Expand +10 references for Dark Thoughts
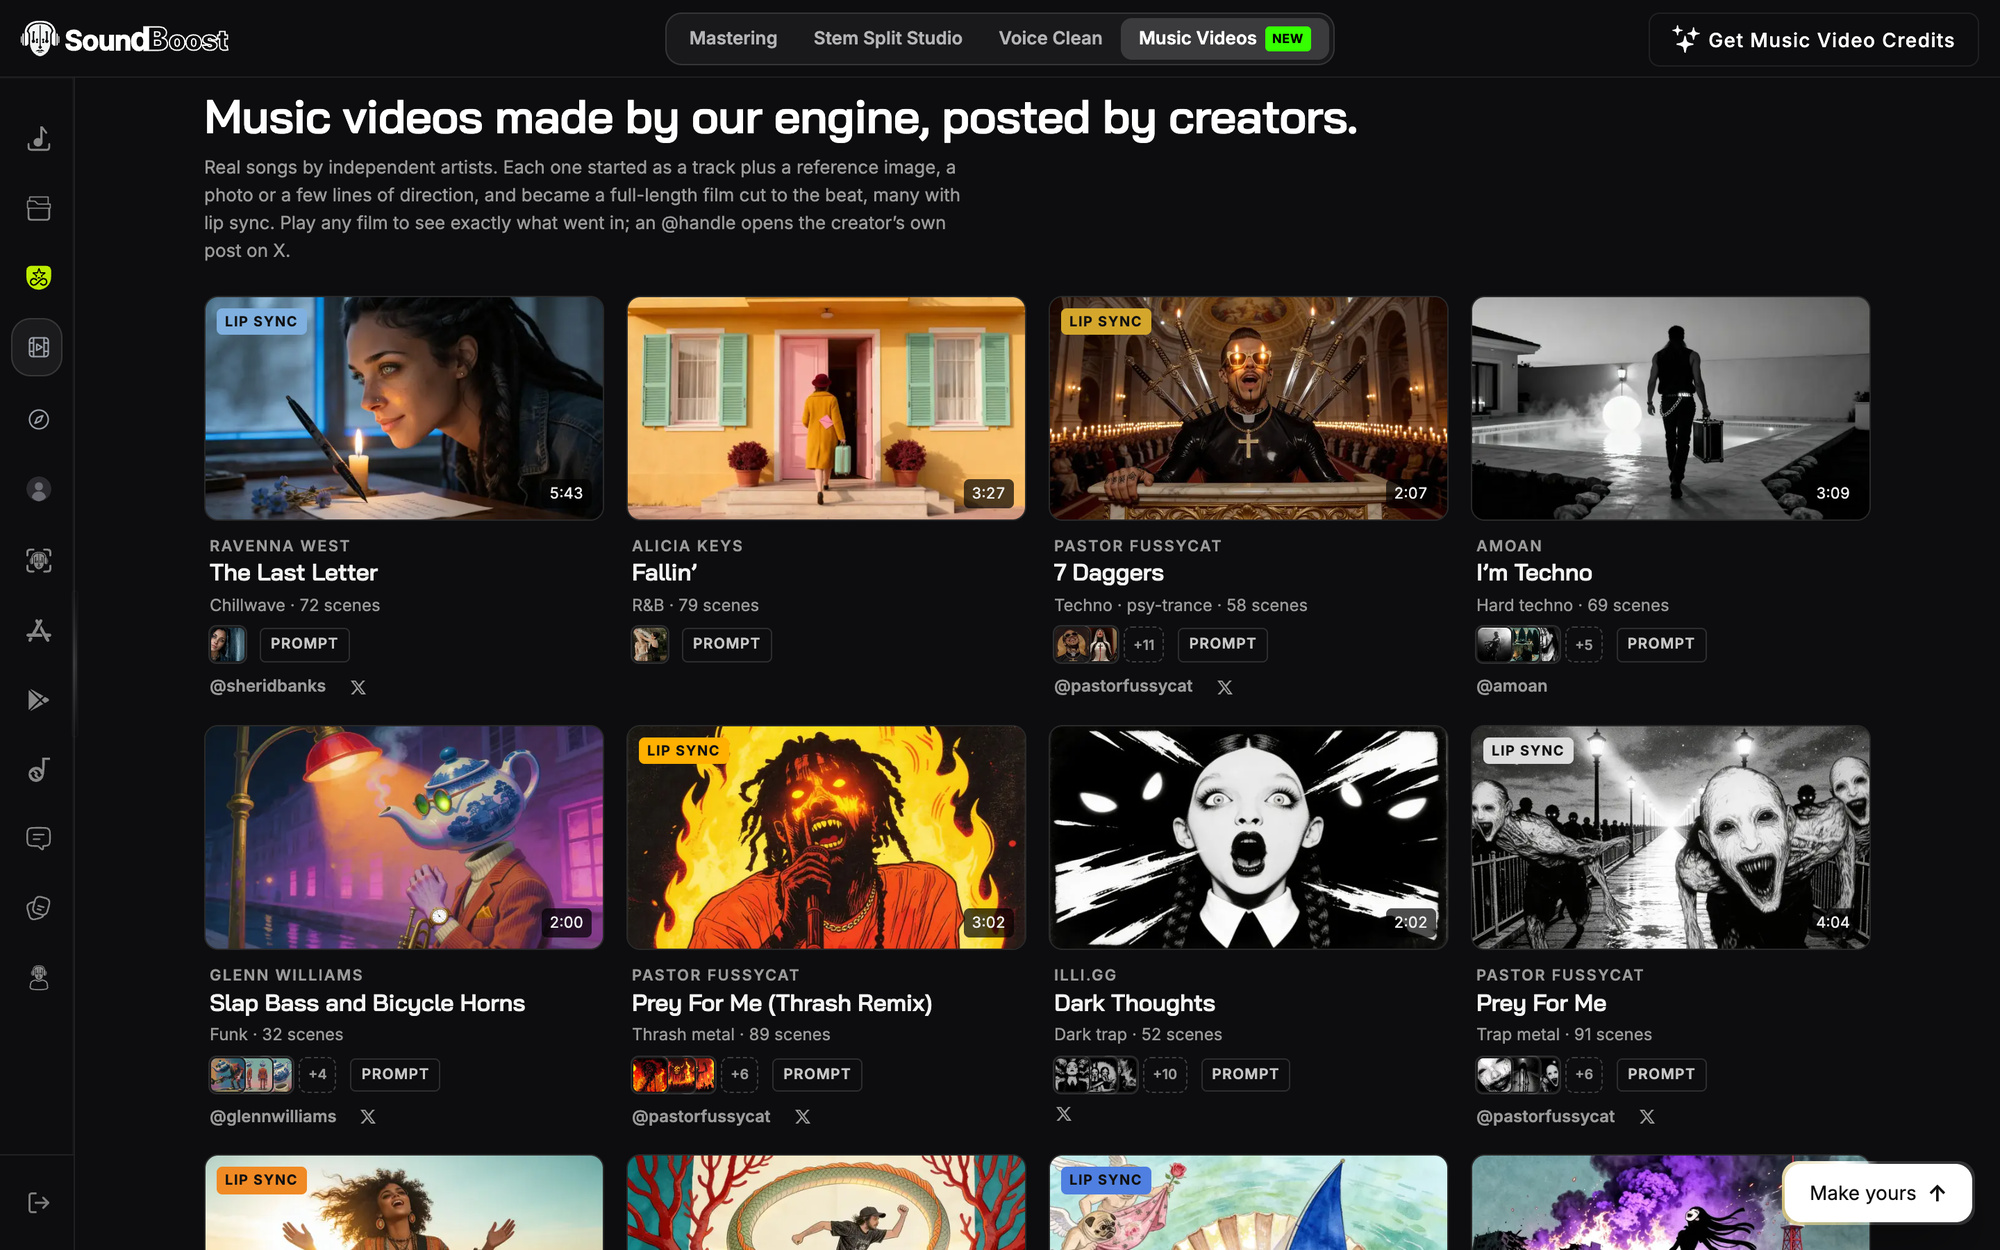This screenshot has height=1250, width=2000. coord(1165,1075)
